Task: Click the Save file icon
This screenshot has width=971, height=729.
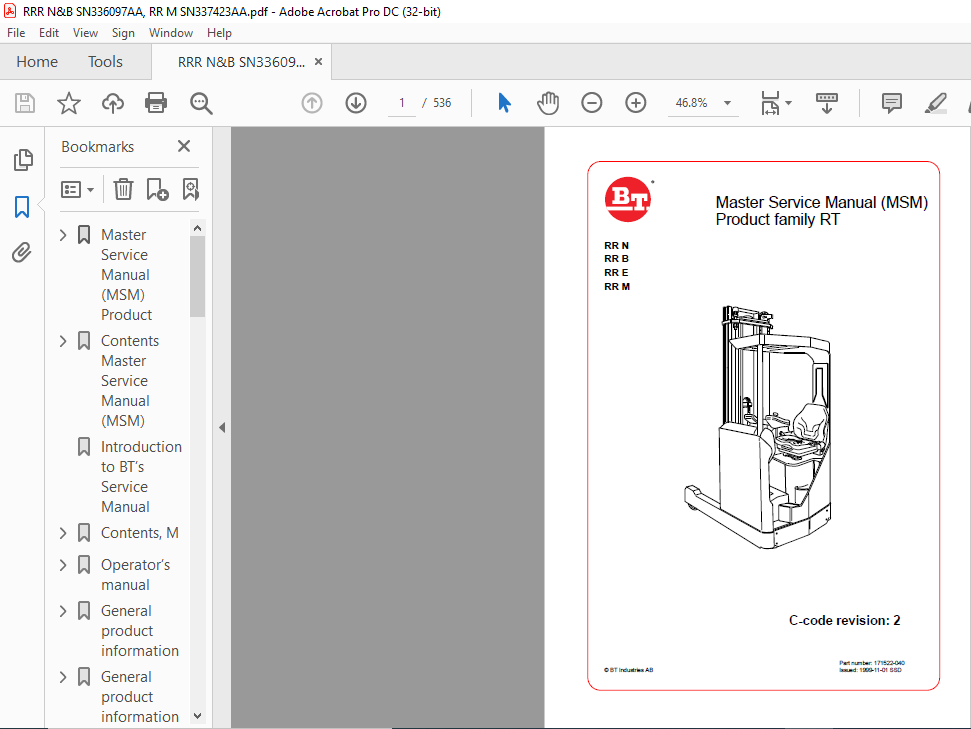Action: (25, 103)
